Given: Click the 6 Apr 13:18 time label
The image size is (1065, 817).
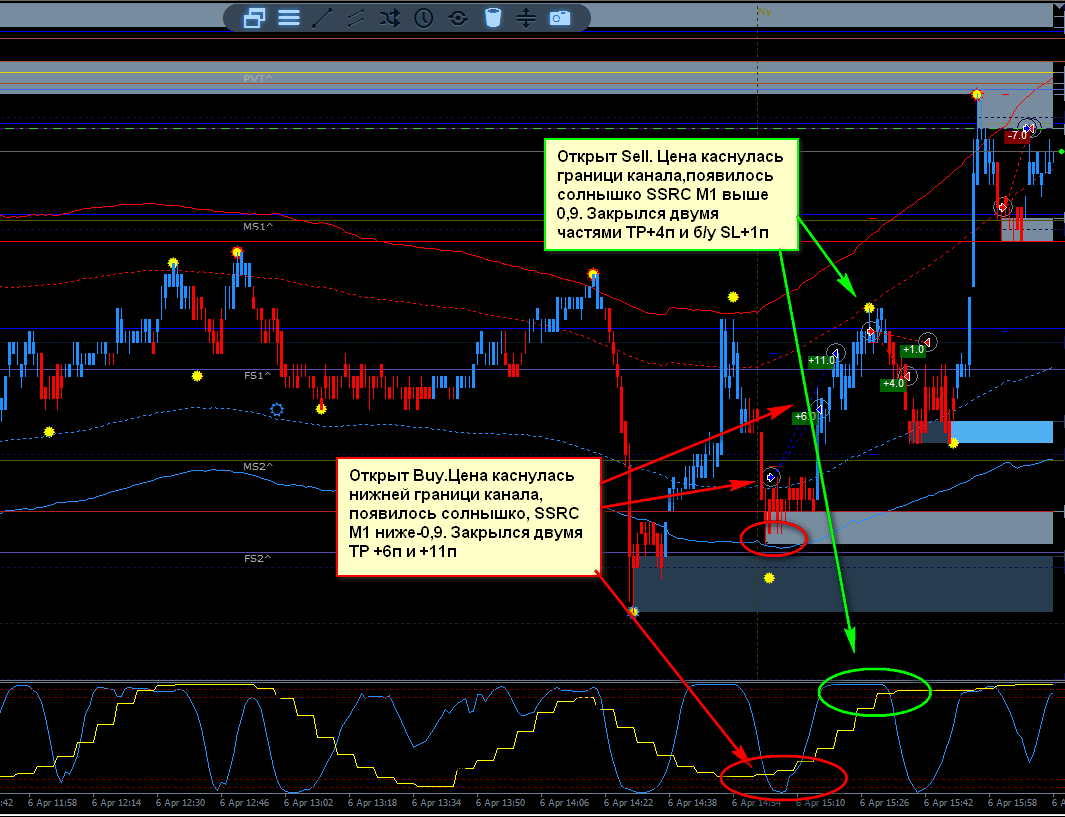Looking at the screenshot, I should point(374,803).
